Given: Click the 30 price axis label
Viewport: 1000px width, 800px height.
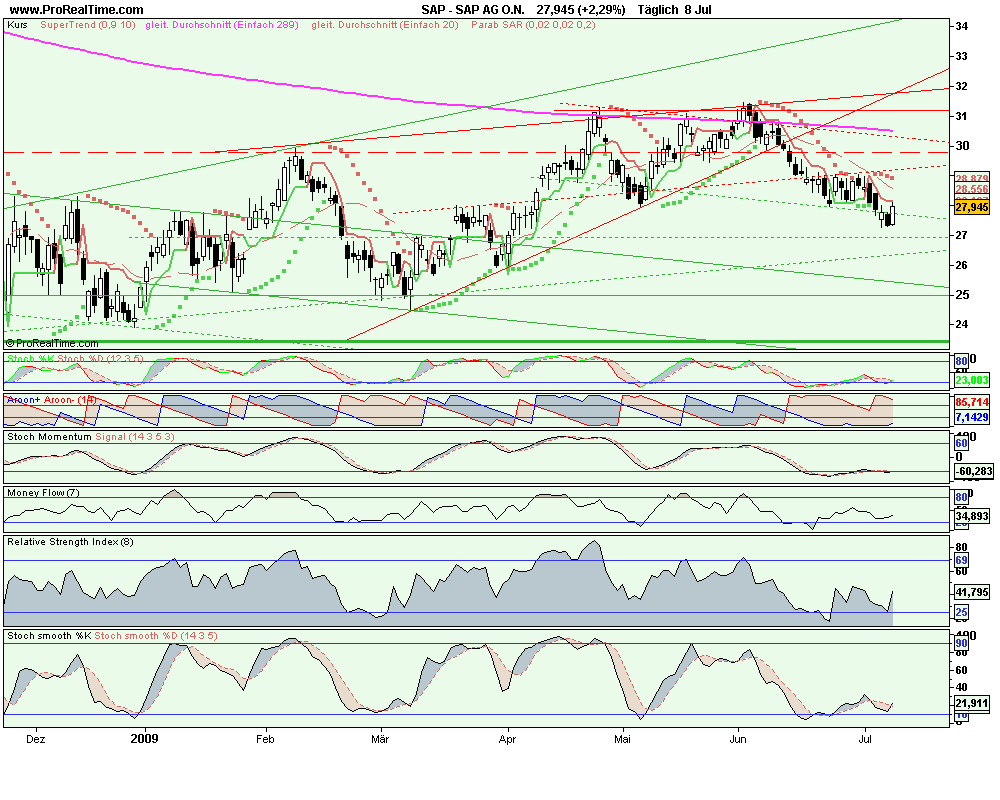Looking at the screenshot, I should point(962,146).
